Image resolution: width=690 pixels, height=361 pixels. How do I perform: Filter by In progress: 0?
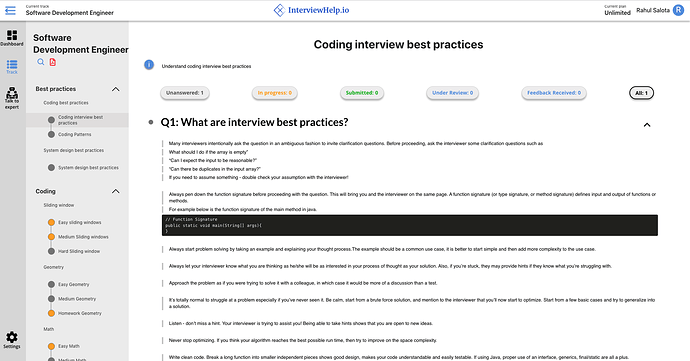pos(275,93)
